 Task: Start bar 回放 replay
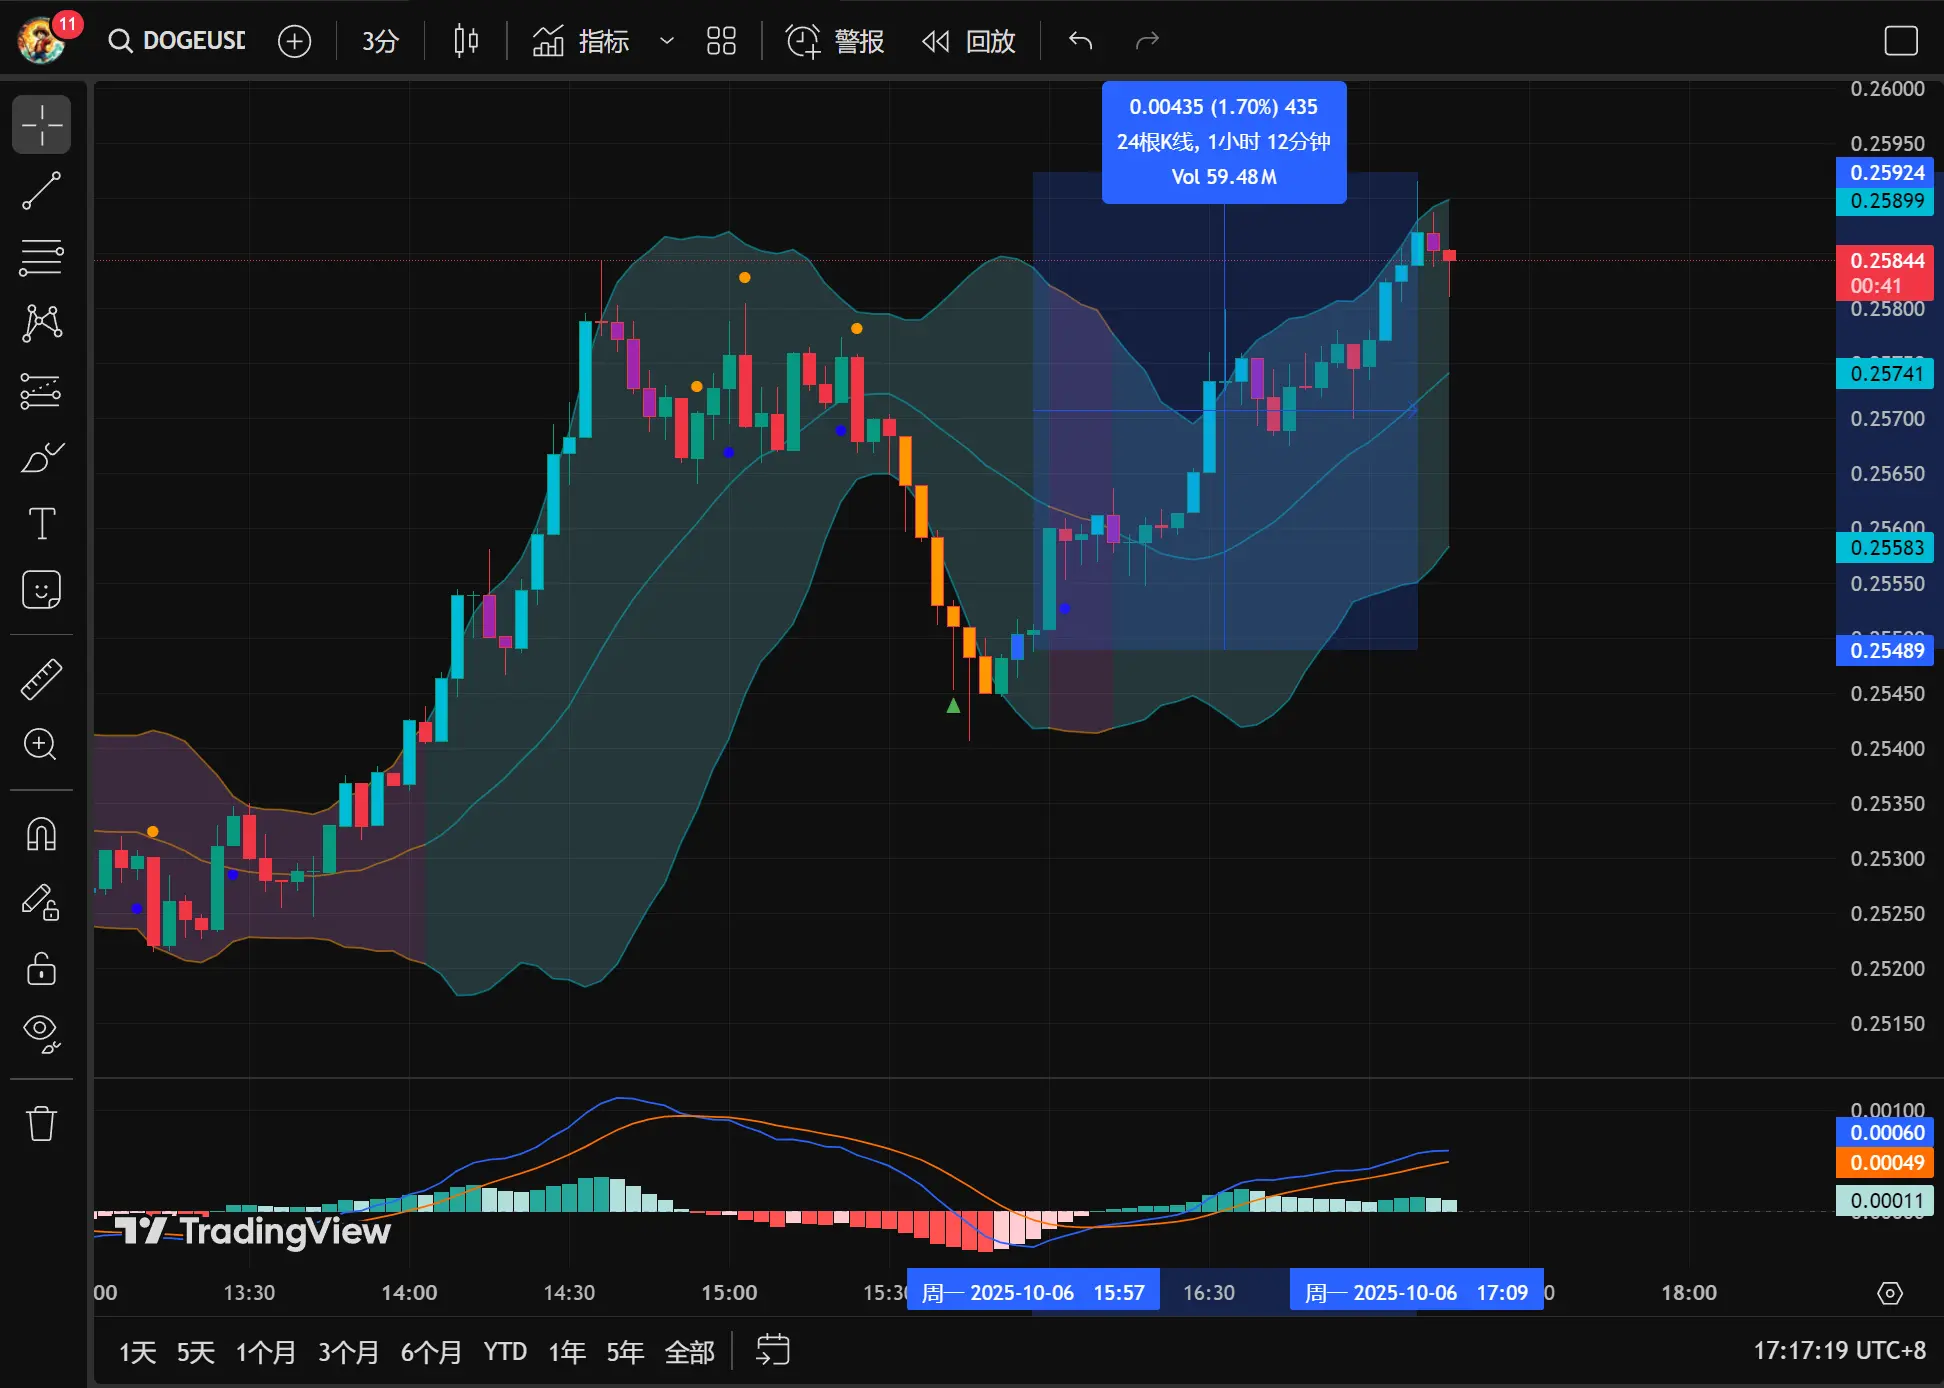tap(969, 41)
